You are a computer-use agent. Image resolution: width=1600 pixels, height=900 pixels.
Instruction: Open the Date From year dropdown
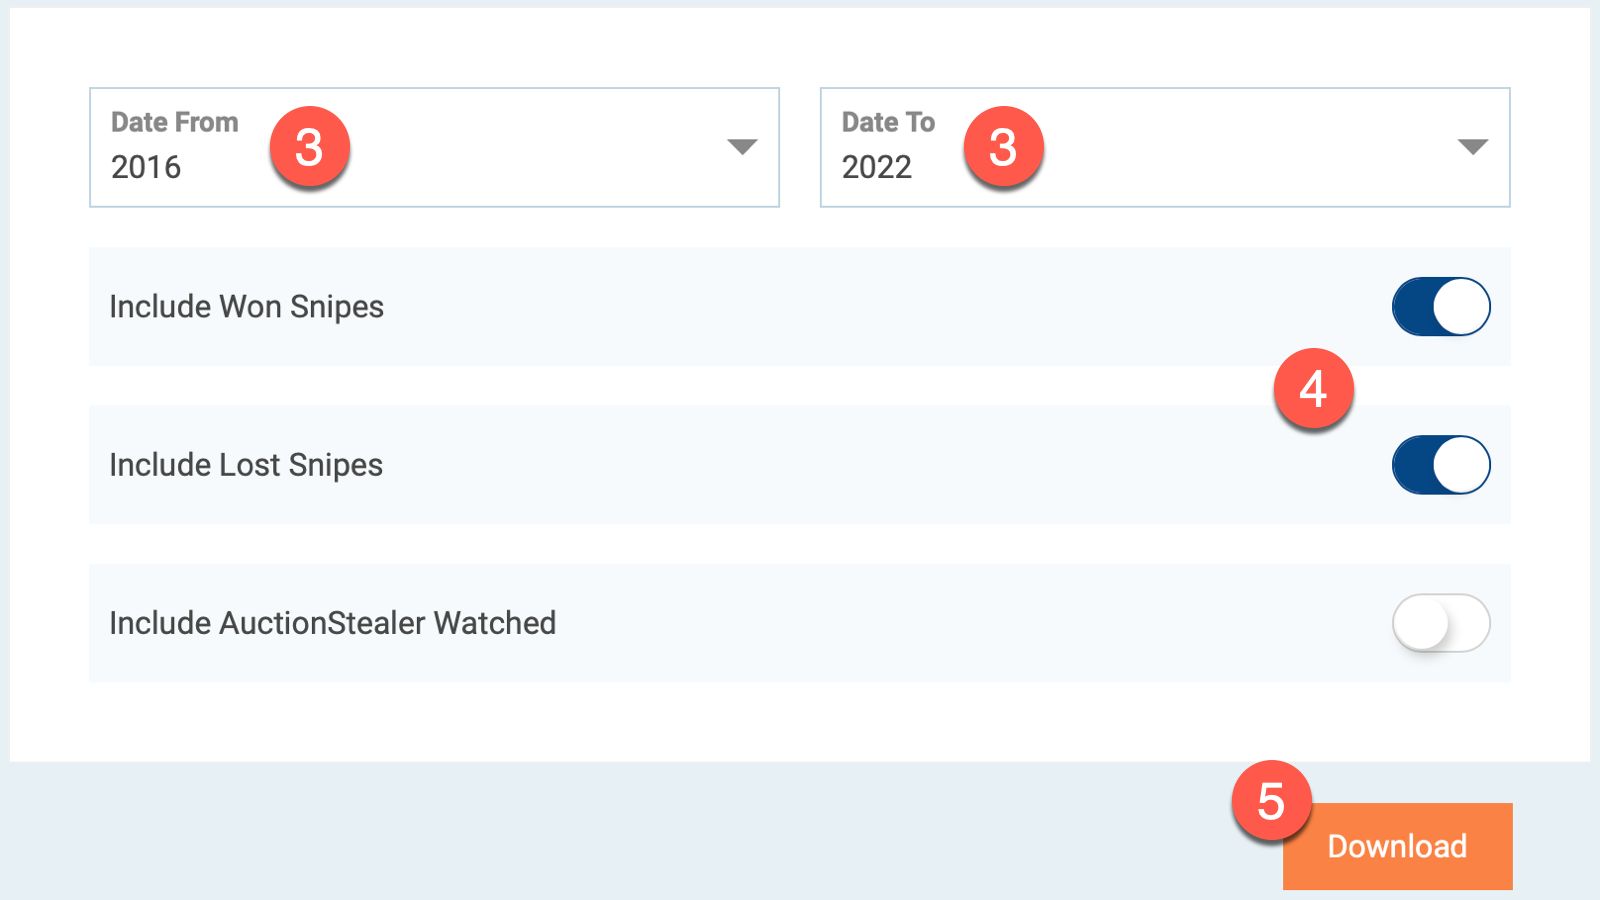click(500, 147)
